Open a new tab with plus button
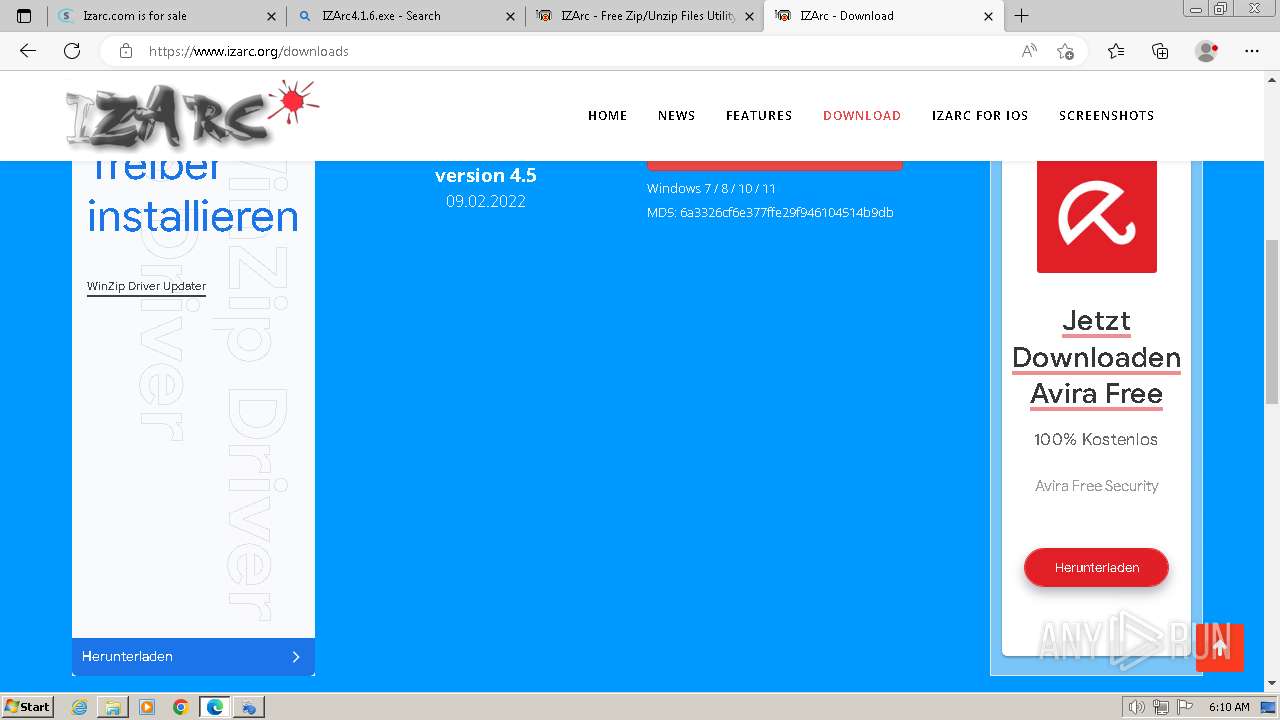This screenshot has width=1280, height=720. [1021, 16]
